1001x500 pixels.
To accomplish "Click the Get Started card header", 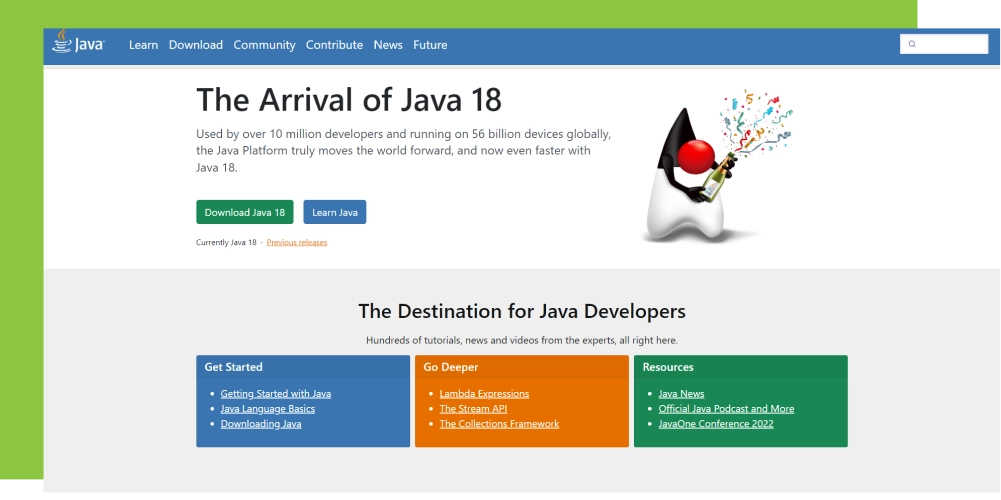I will coord(303,367).
